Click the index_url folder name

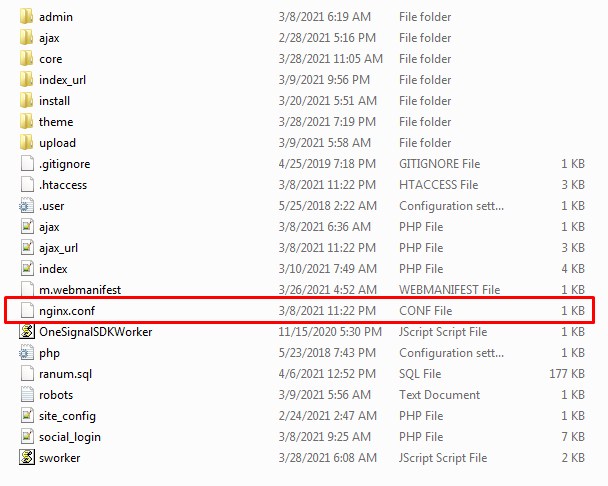click(x=62, y=80)
